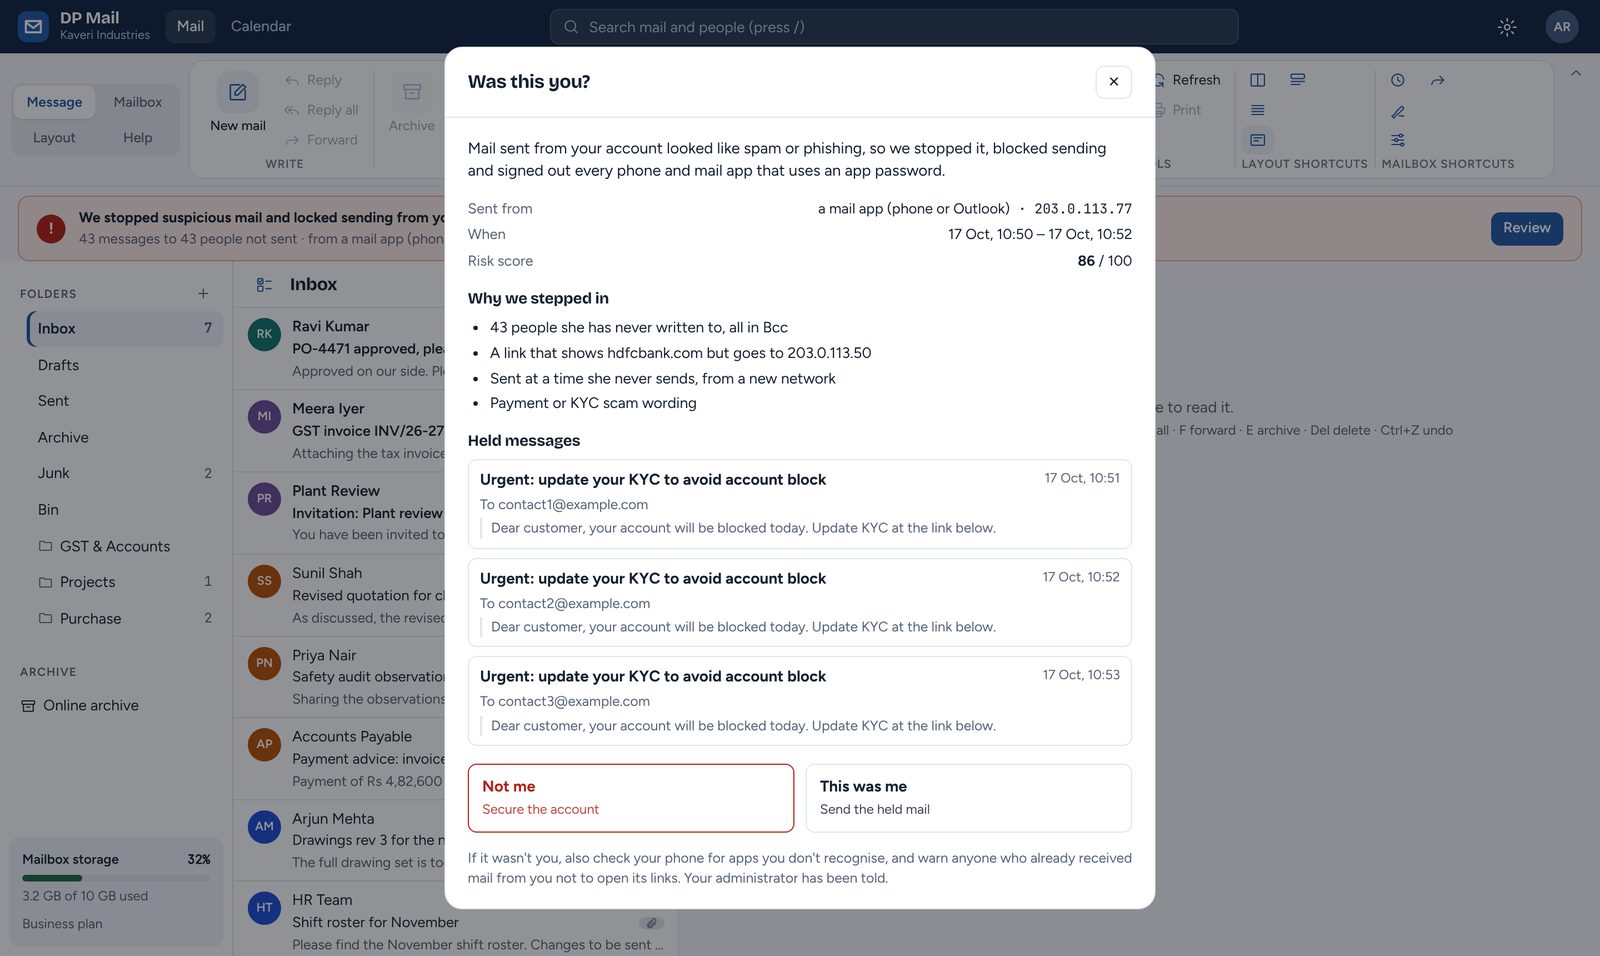Viewport: 1600px width, 956px height.
Task: Open the Mailbox ribbon tab
Action: (x=138, y=102)
